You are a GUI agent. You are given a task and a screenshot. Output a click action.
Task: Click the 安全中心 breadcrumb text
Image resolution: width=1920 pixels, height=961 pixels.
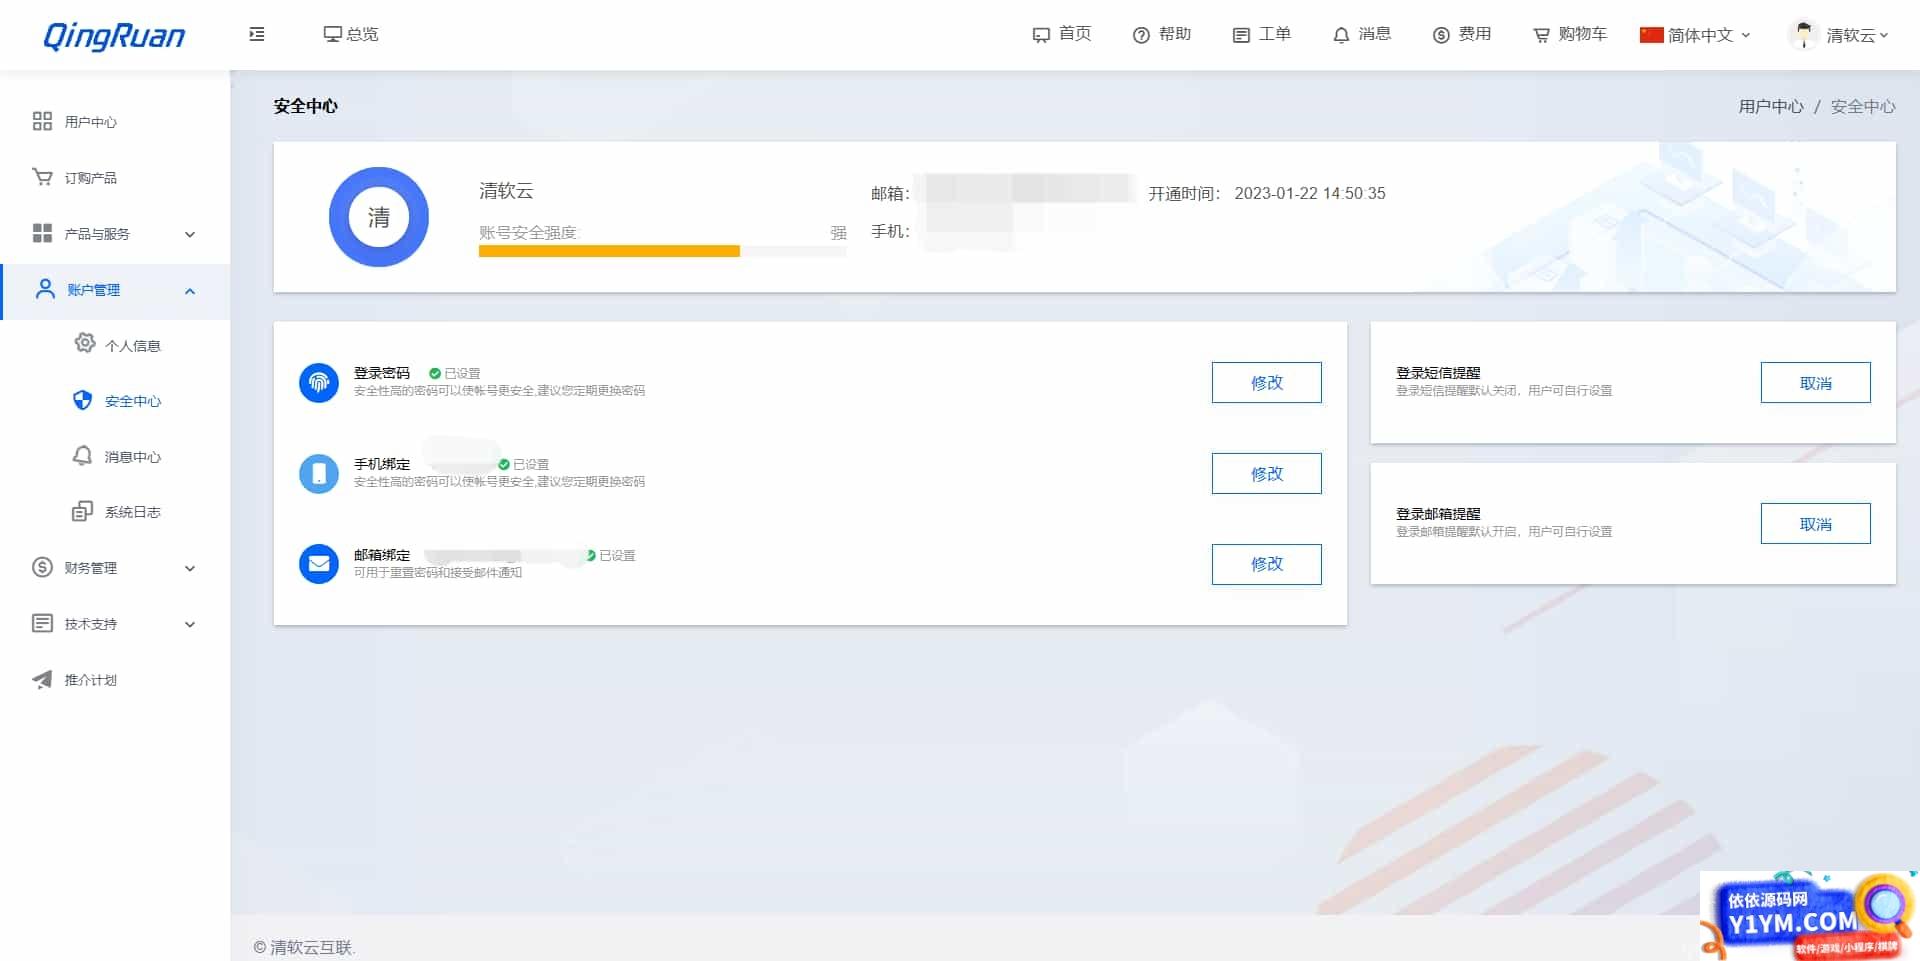(x=1863, y=106)
